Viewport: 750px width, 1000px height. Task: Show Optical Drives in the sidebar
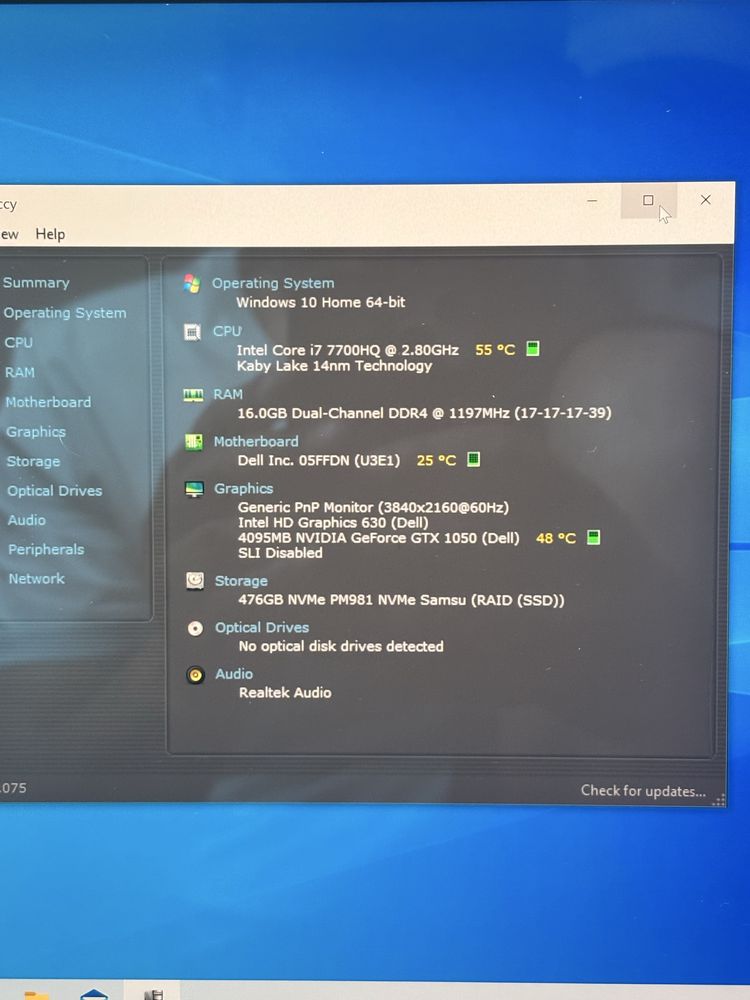click(55, 490)
